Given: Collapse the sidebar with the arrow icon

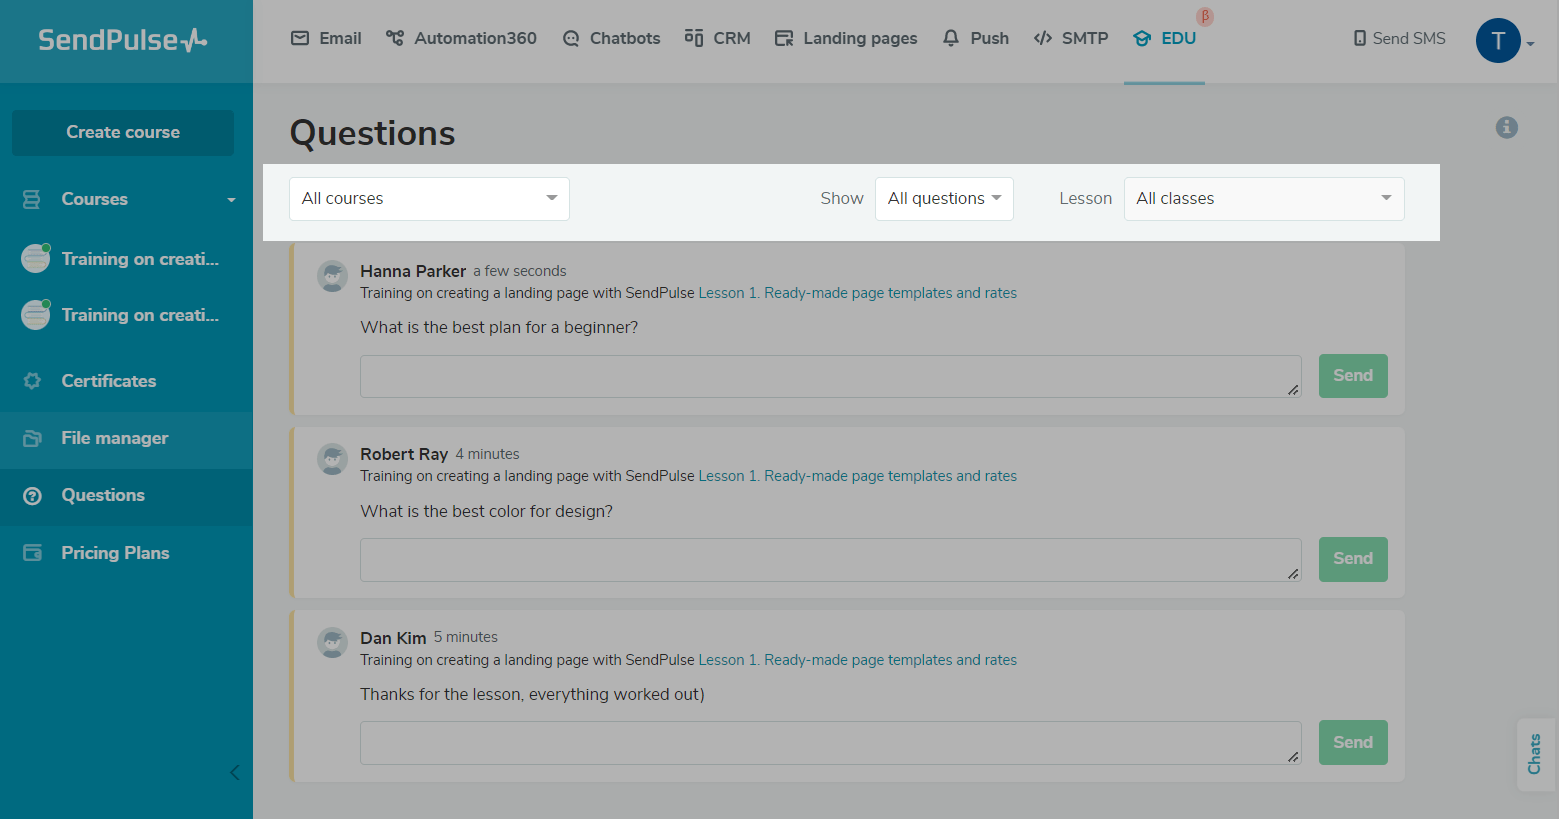Looking at the screenshot, I should tap(234, 772).
